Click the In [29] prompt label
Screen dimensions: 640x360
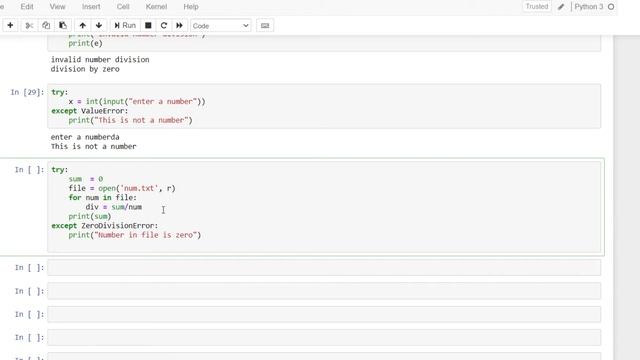(27, 92)
